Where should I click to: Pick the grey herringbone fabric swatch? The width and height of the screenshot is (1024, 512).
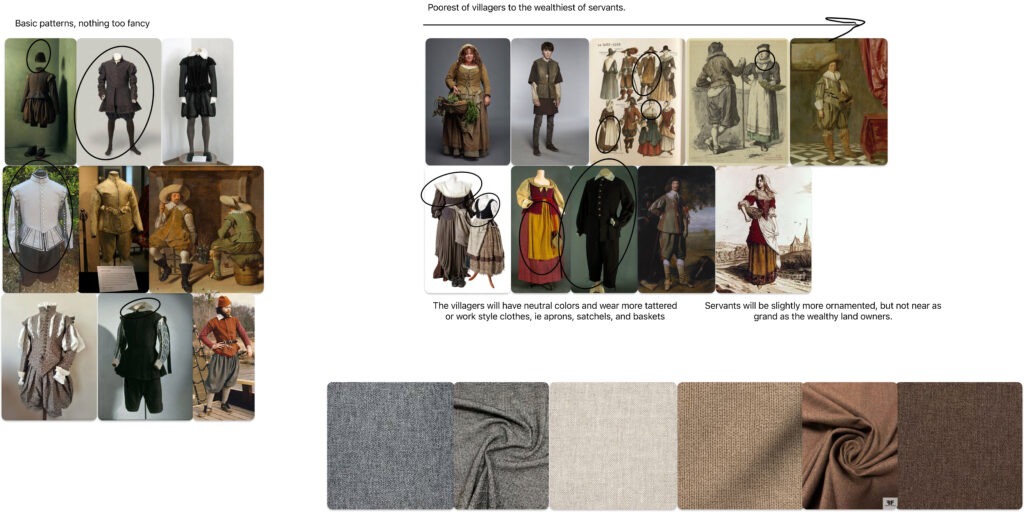pyautogui.click(x=390, y=445)
